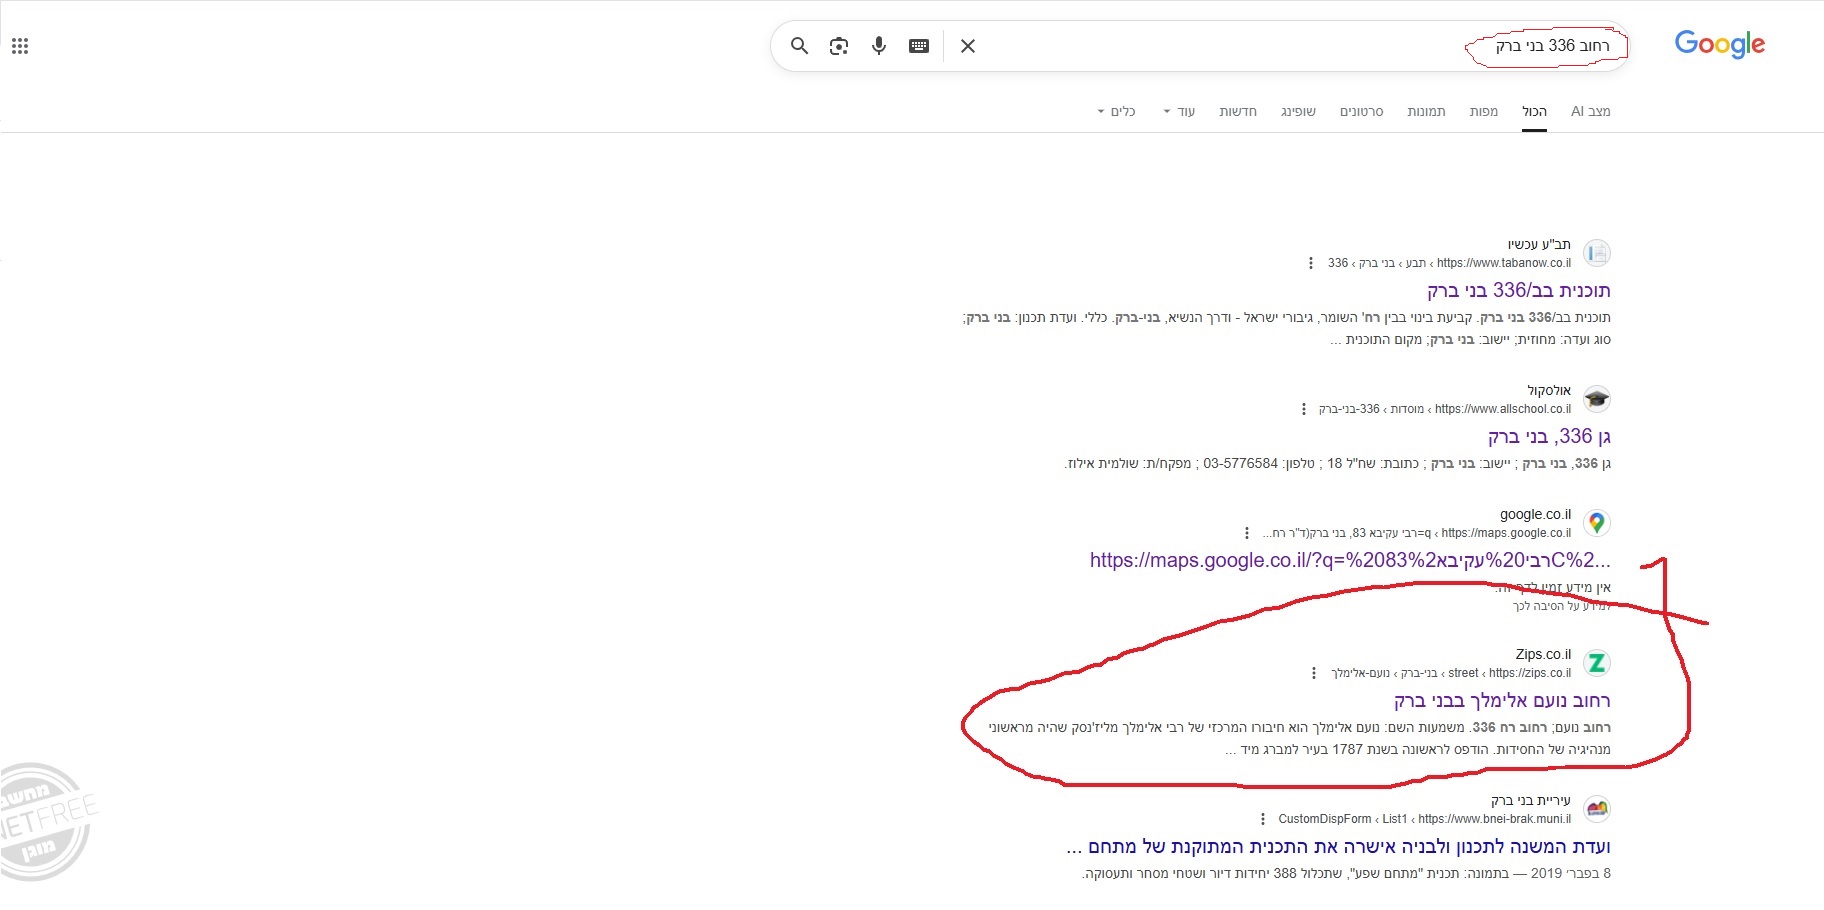Click the site name Zips.co.il
This screenshot has height=910, width=1824.
[1543, 654]
